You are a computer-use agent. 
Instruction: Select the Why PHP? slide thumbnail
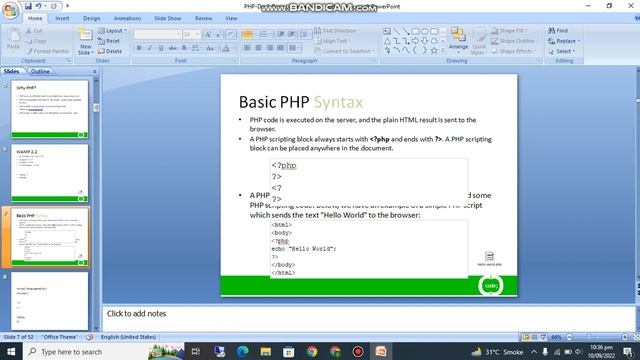coord(49,109)
